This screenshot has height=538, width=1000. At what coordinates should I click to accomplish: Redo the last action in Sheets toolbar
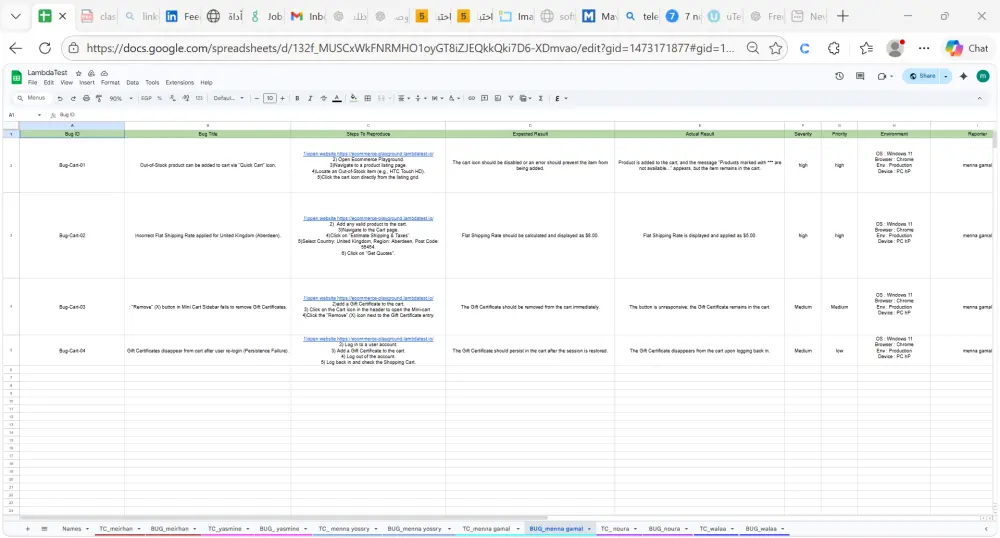click(x=73, y=99)
